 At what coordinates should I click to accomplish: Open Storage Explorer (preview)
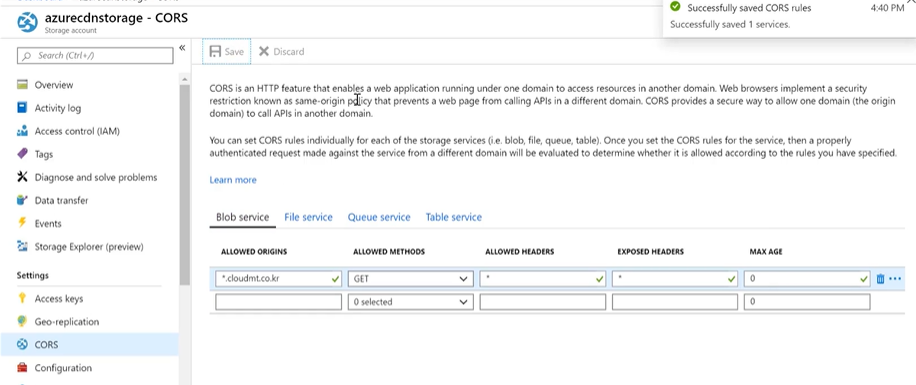coord(89,247)
